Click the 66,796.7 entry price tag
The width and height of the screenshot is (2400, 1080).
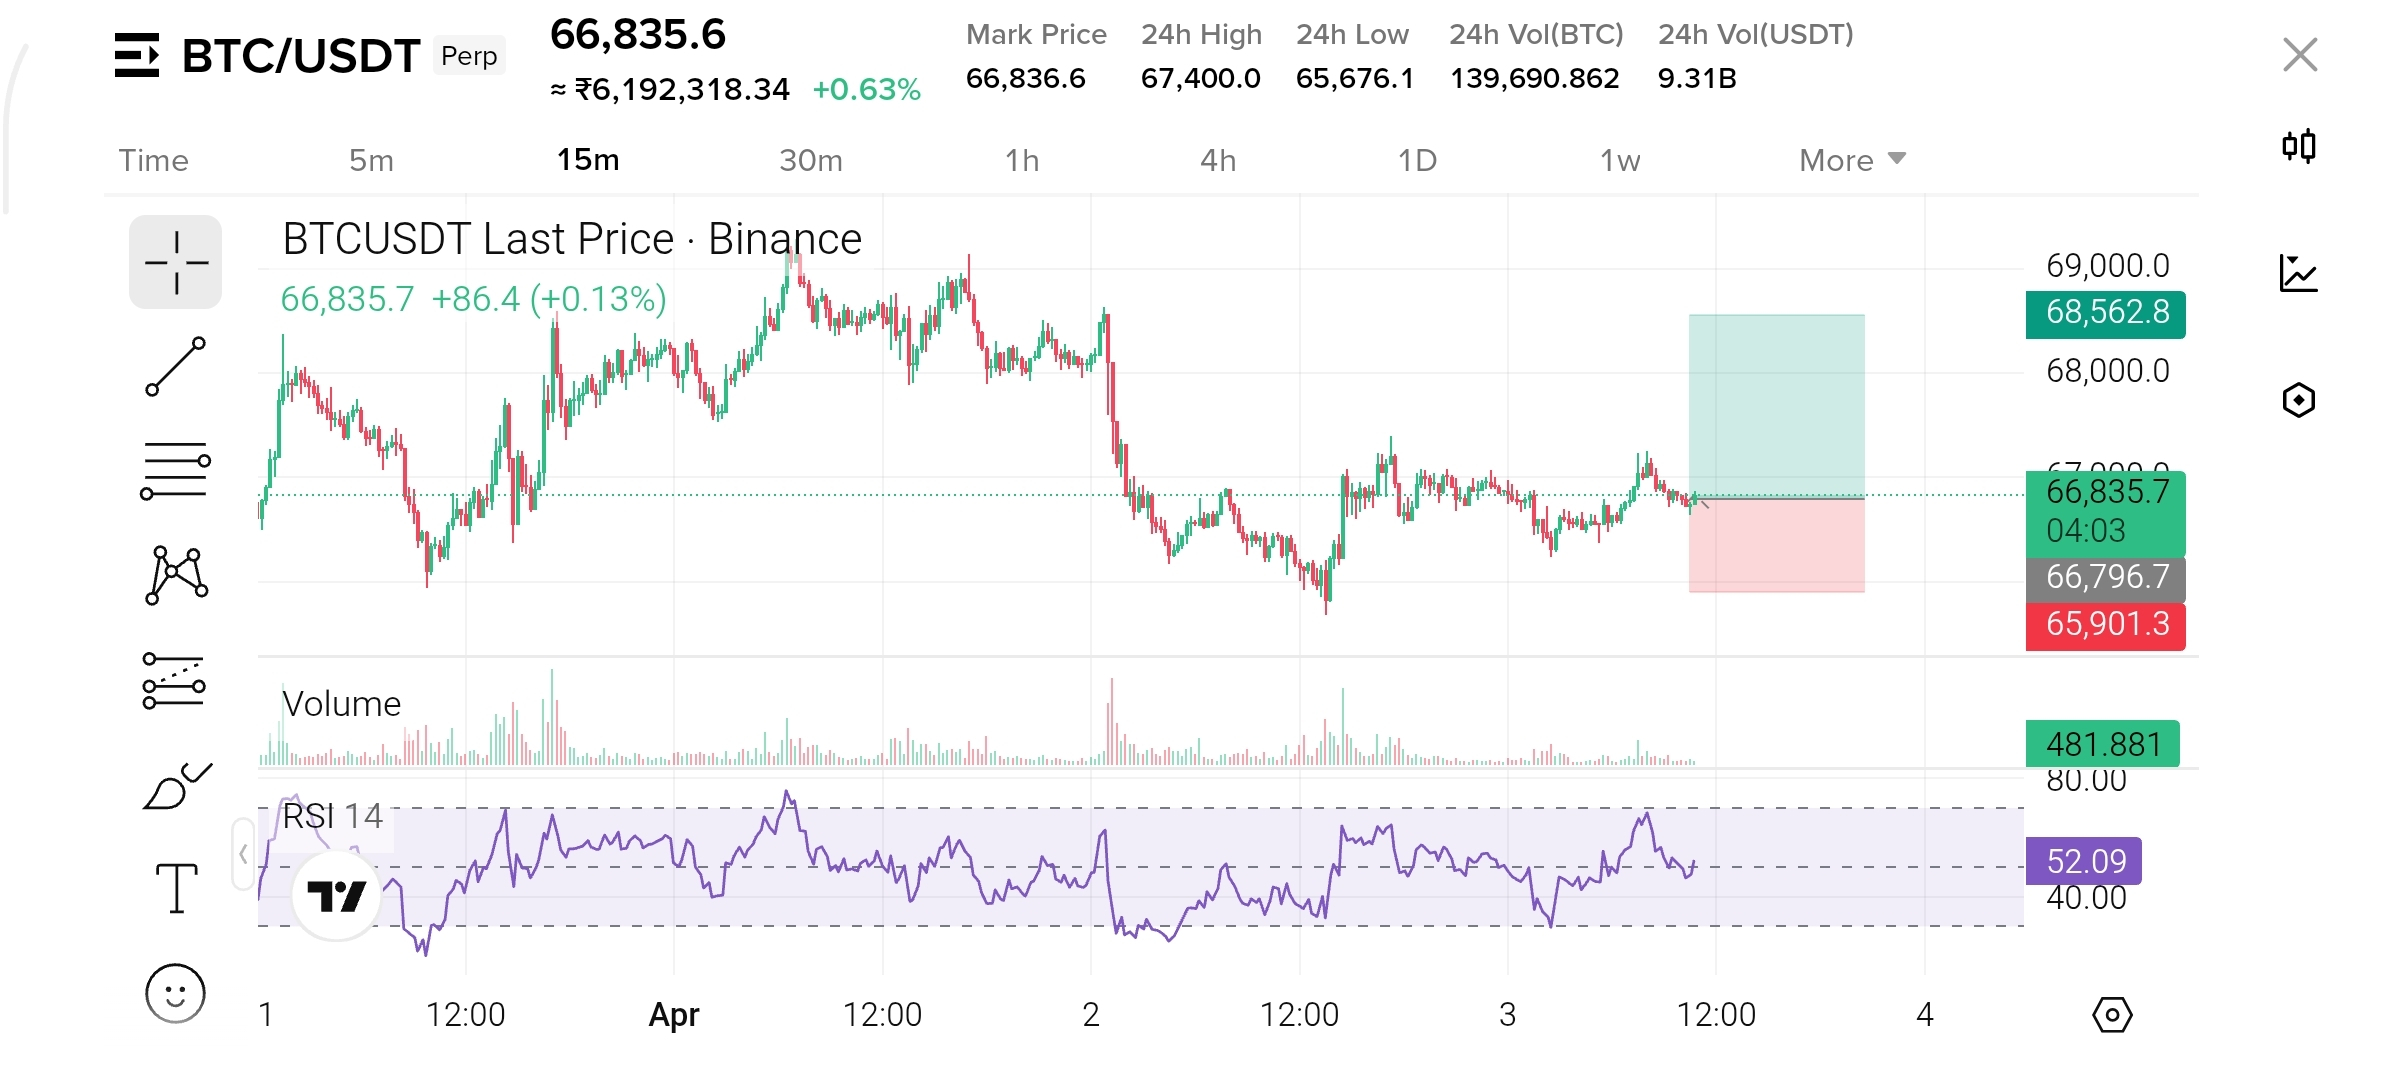tap(2106, 578)
